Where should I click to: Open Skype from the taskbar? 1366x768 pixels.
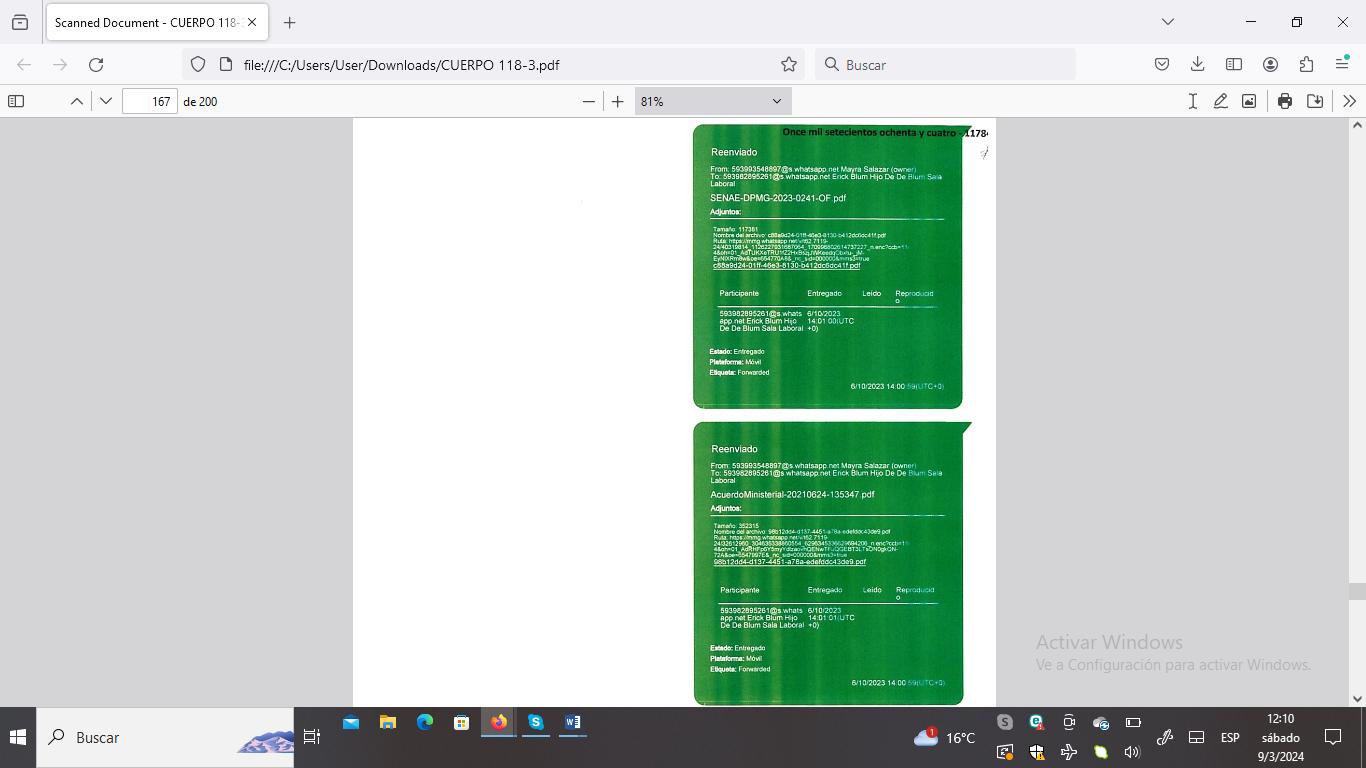point(535,722)
